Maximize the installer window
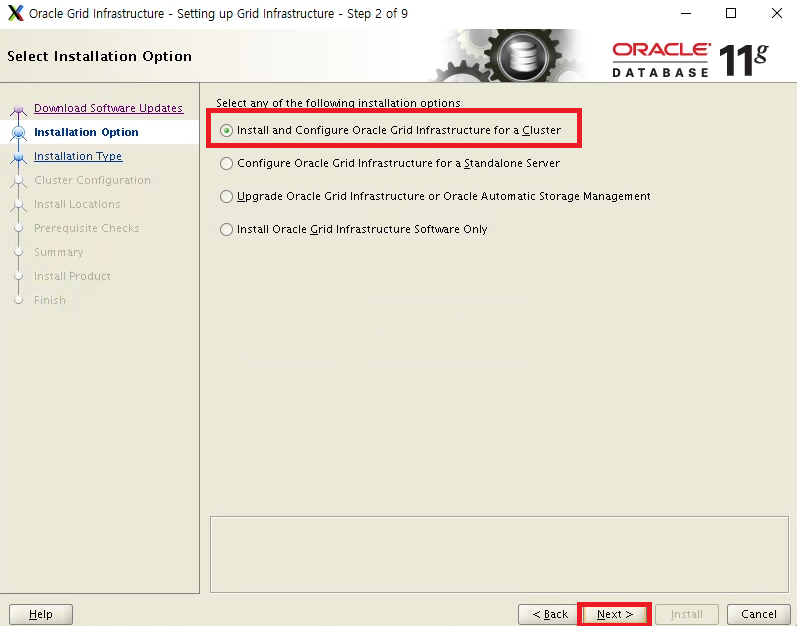 [731, 13]
